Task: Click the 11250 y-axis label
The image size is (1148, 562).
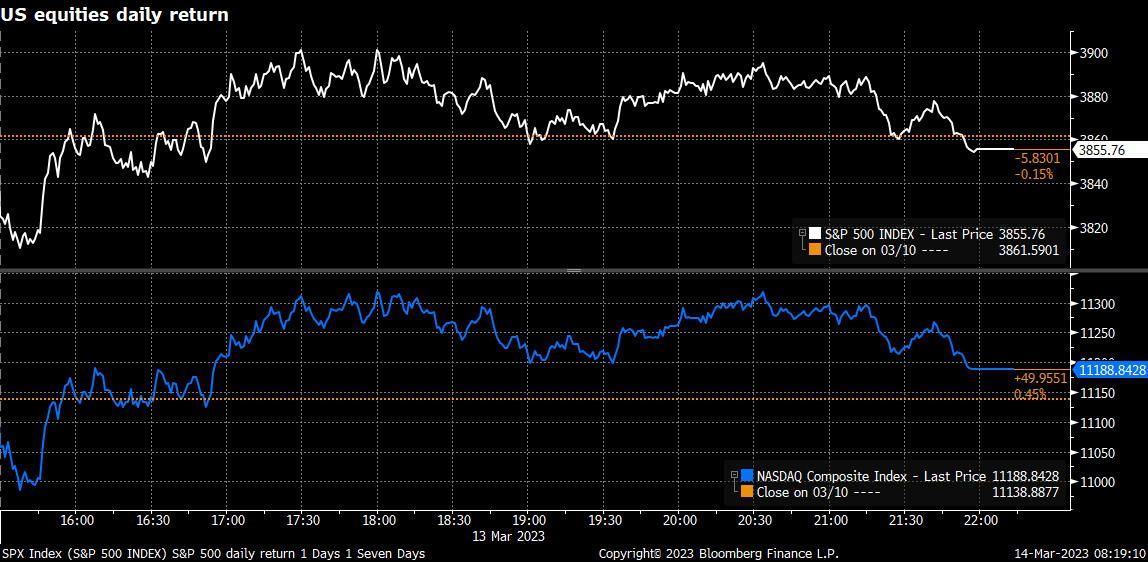Action: click(x=1095, y=334)
